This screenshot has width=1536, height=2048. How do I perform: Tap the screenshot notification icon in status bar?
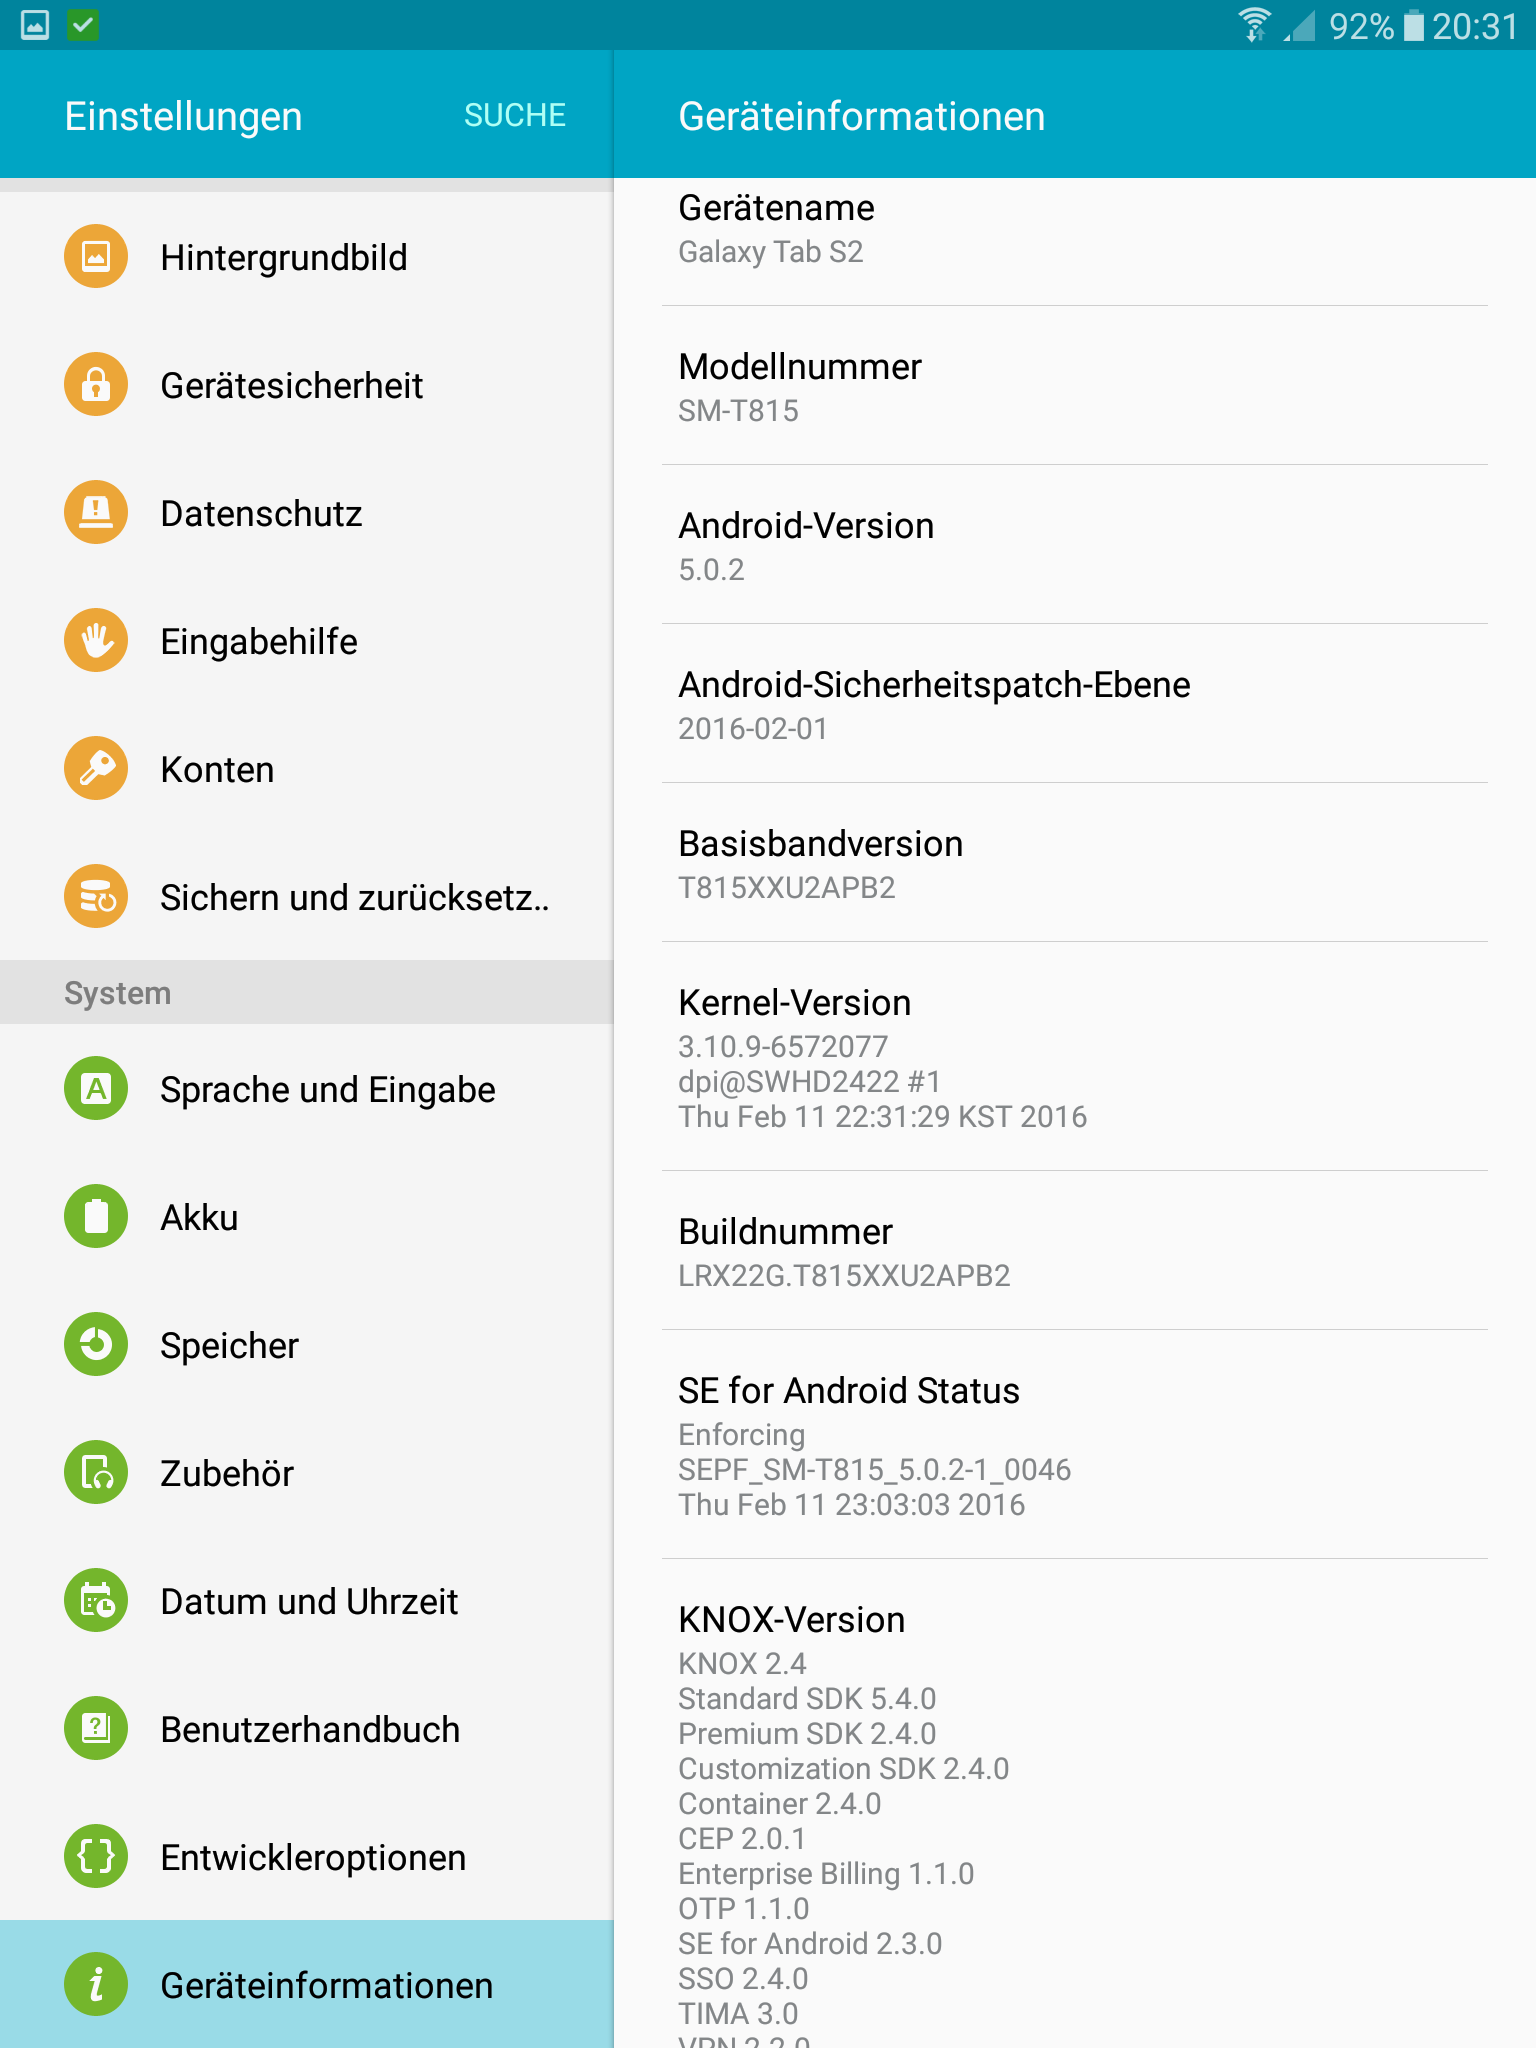coord(35,25)
